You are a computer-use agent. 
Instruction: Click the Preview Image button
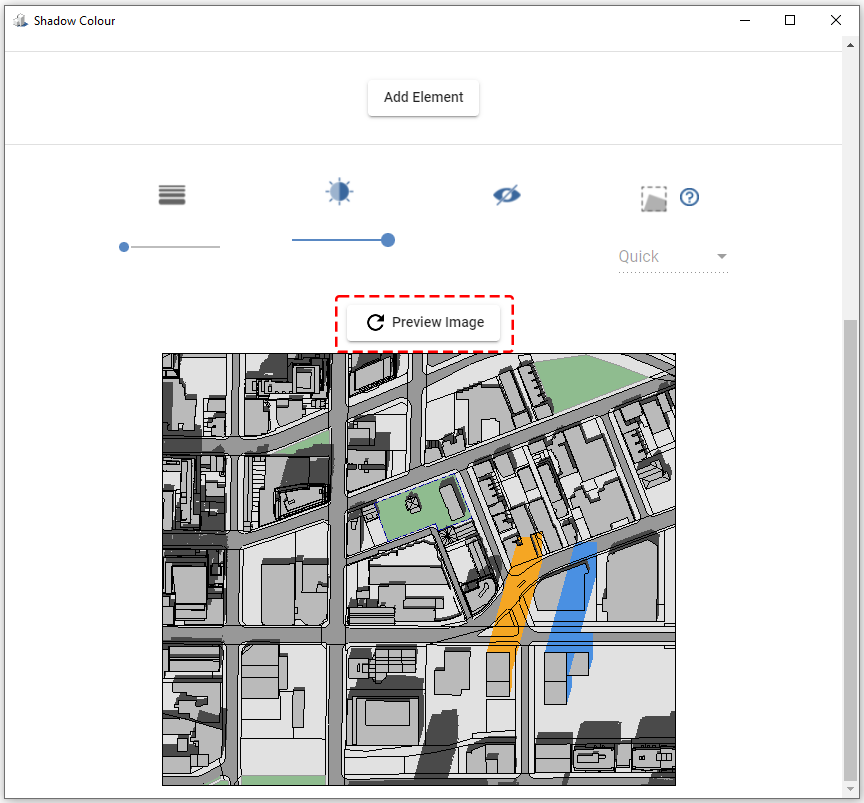pyautogui.click(x=424, y=322)
